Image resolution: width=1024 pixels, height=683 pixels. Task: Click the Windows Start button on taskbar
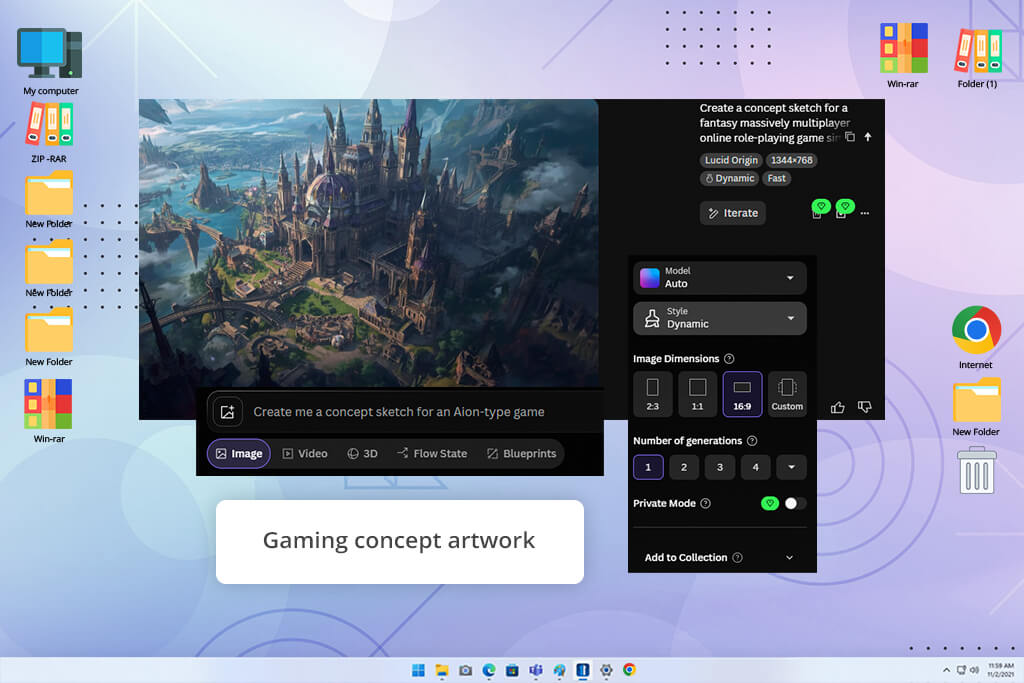[x=419, y=670]
